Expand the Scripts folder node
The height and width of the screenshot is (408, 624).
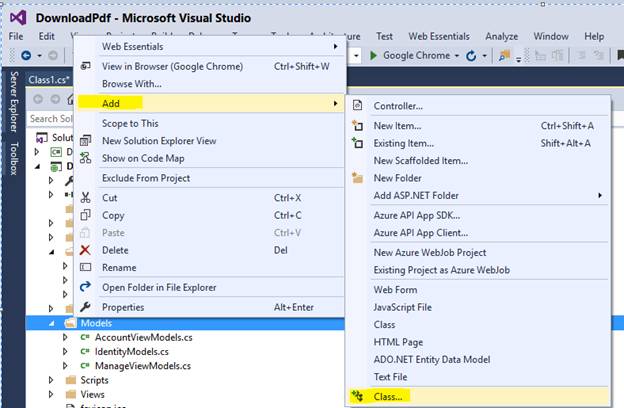(x=53, y=380)
